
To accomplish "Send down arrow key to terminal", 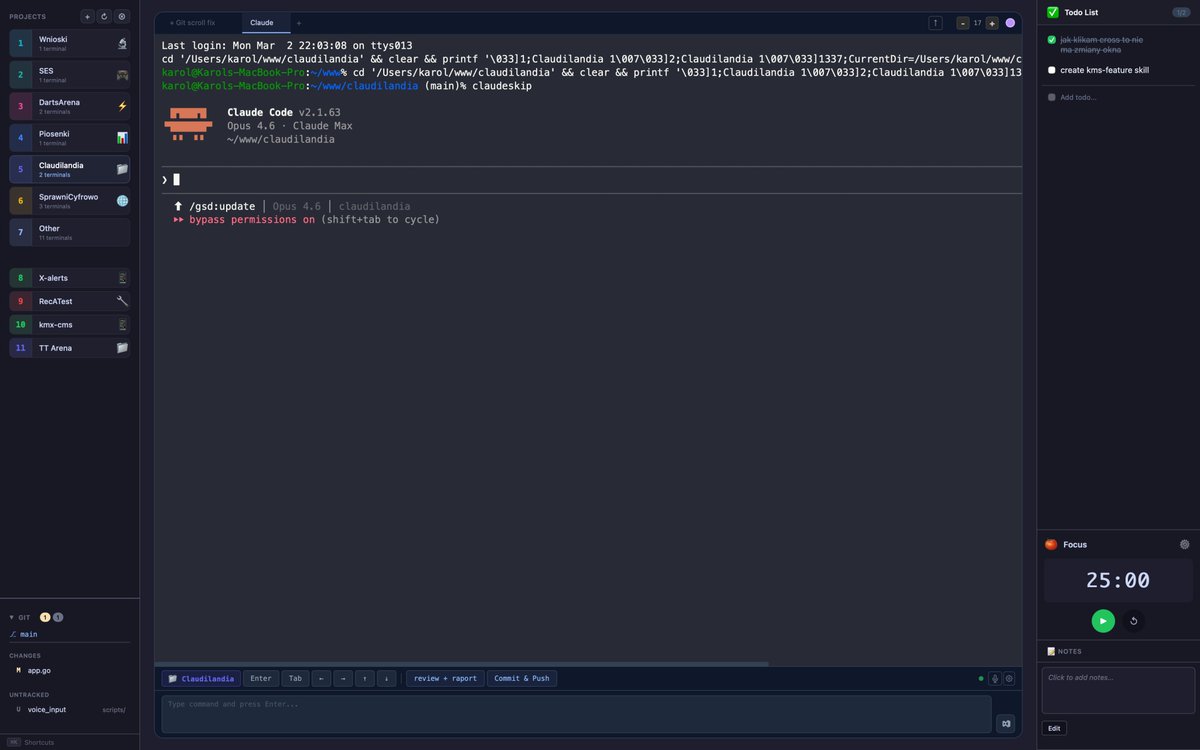I will [387, 678].
